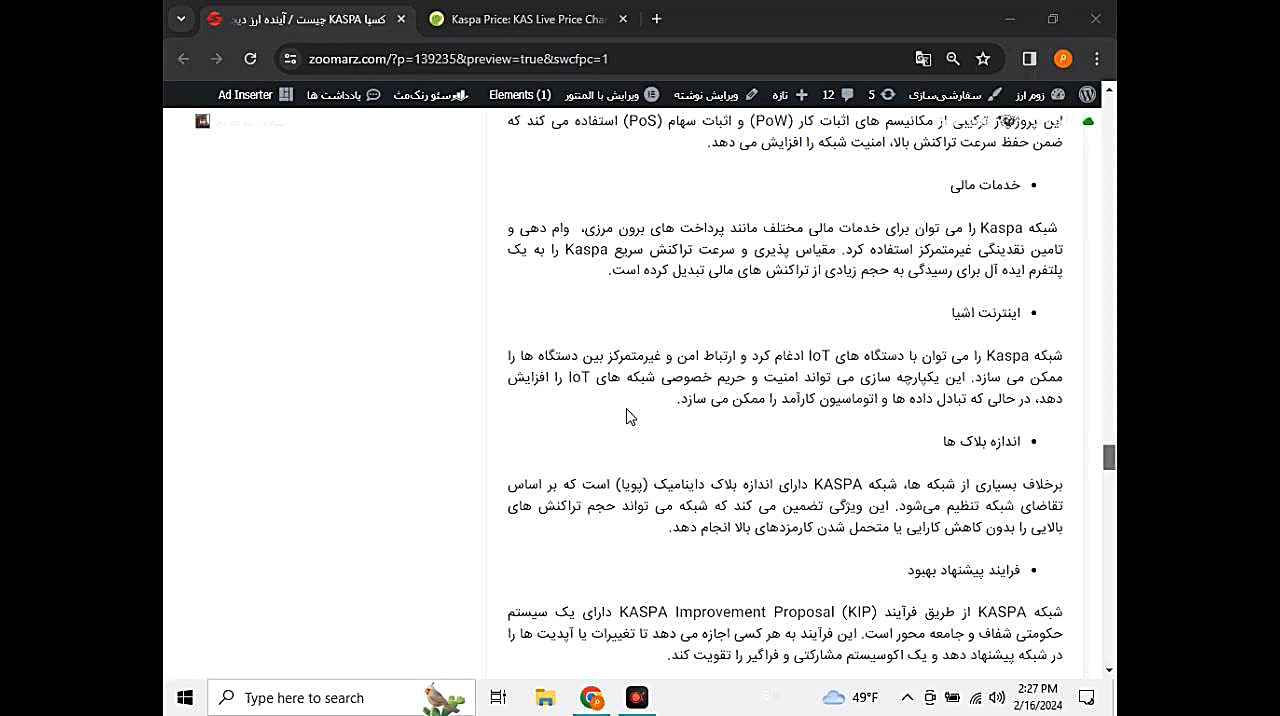Open the notifications action center
This screenshot has width=1280, height=716.
coord(1087,697)
